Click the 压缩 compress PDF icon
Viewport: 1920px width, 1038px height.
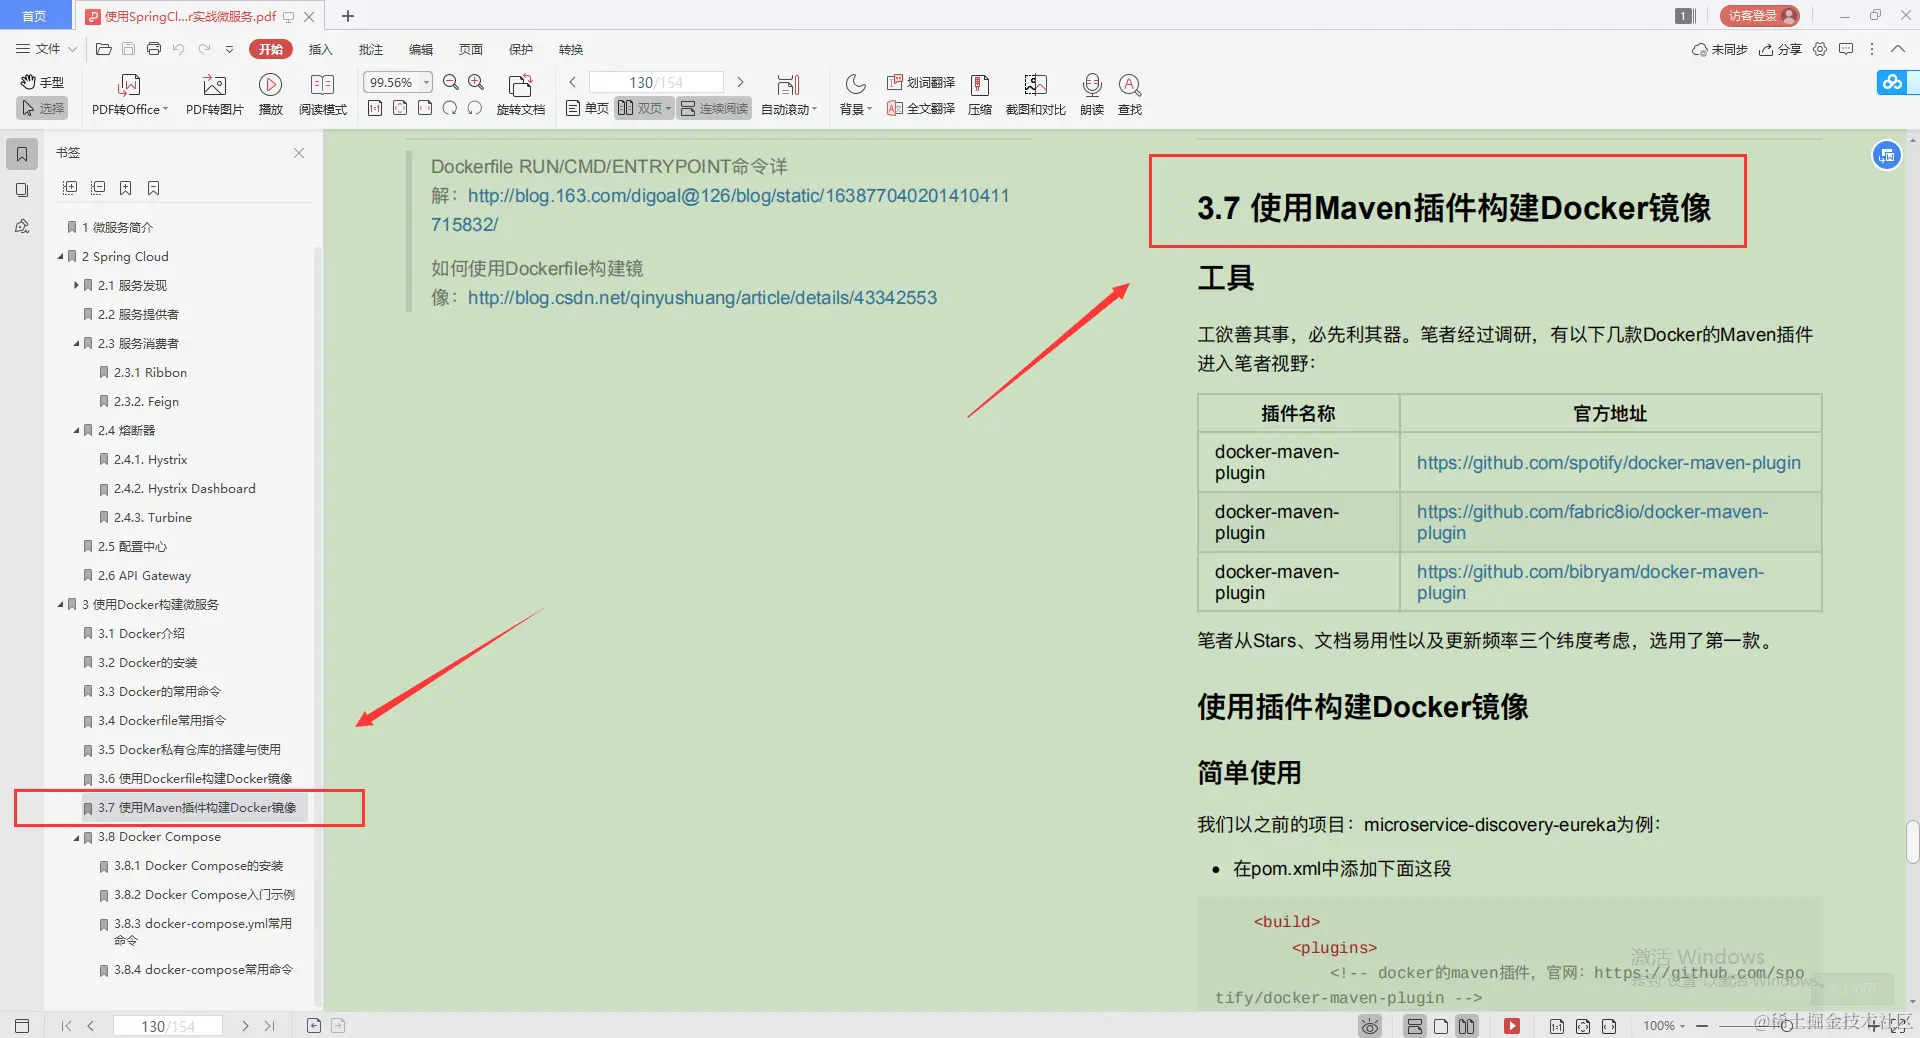coord(979,95)
